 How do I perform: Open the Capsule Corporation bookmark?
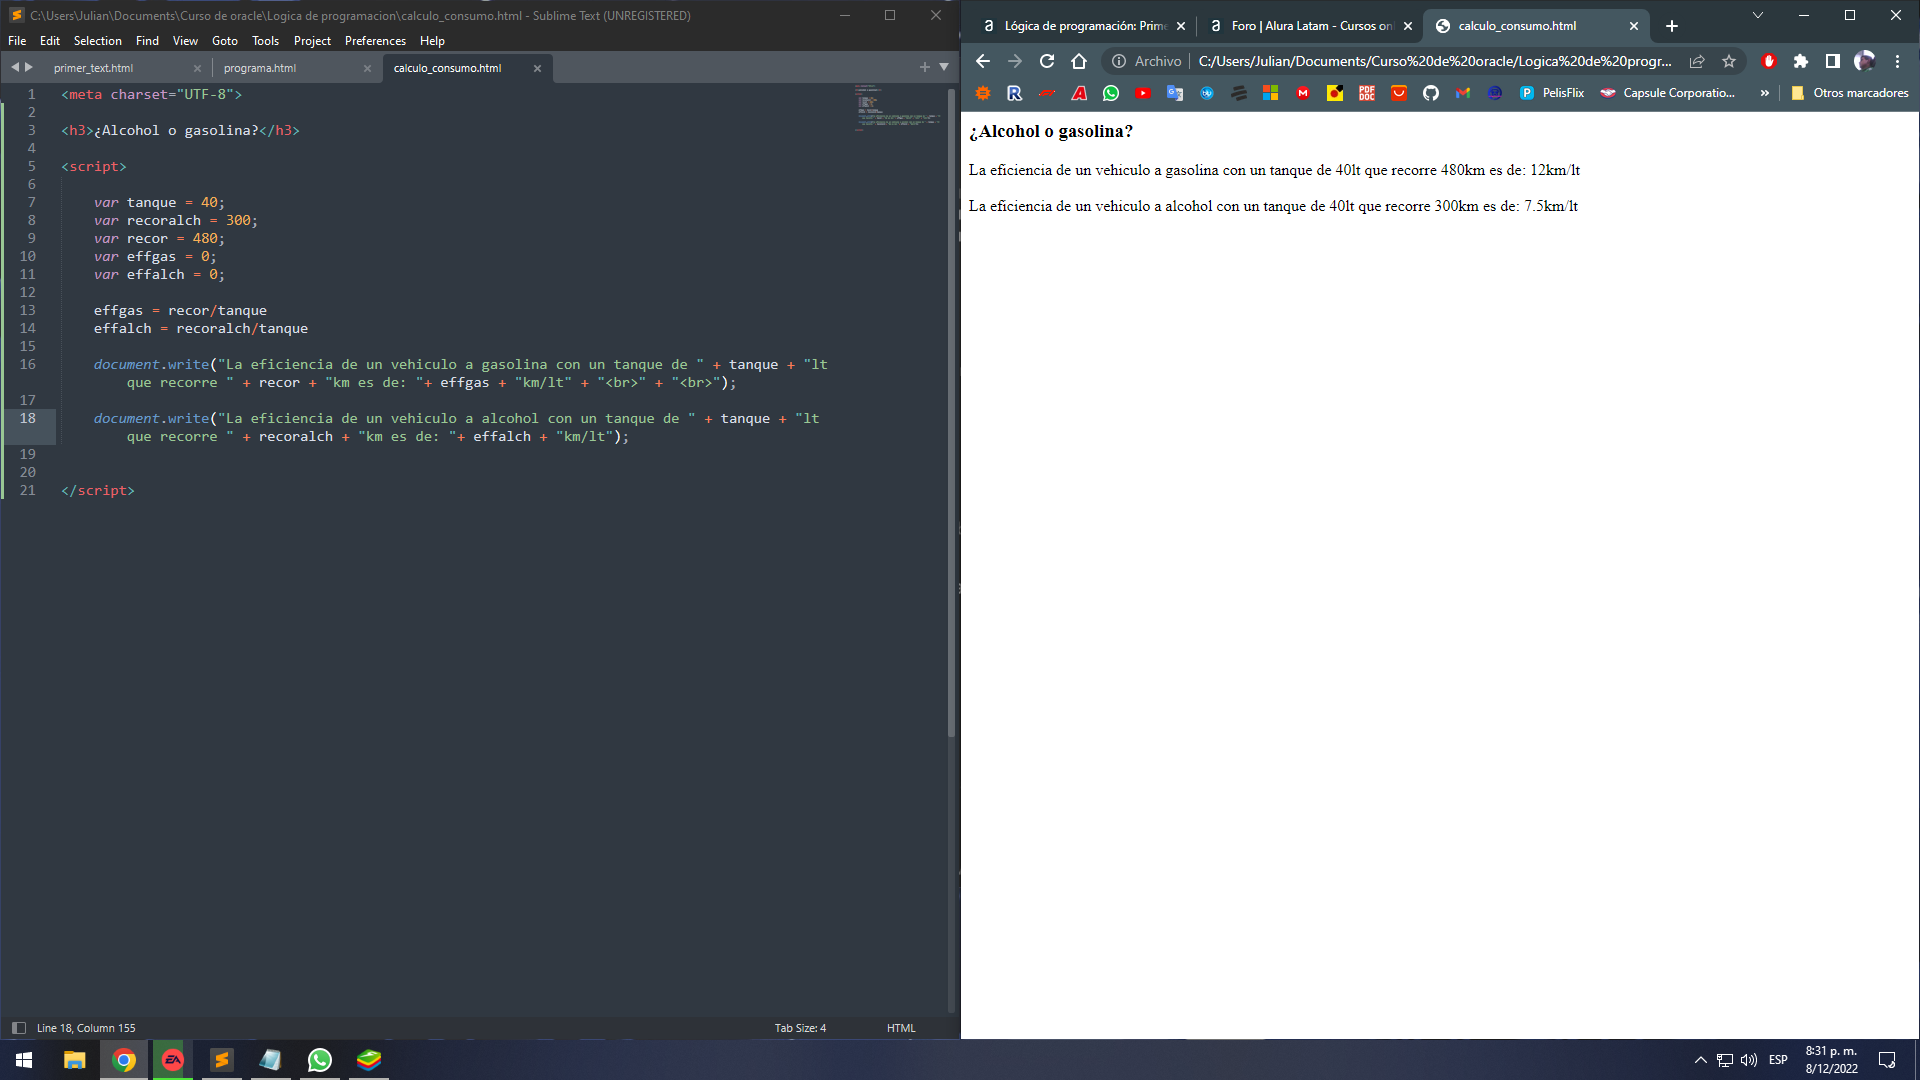coord(1668,93)
